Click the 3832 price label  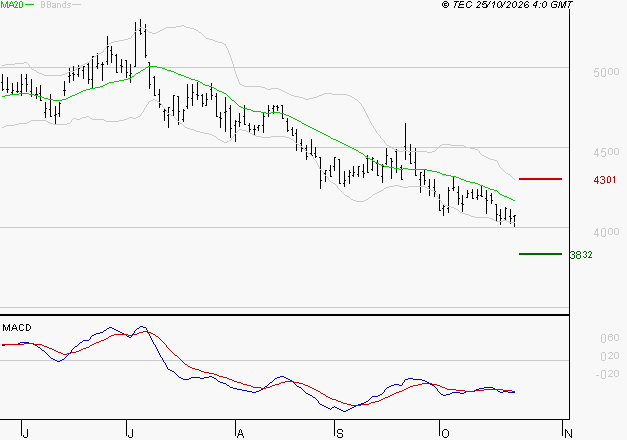[581, 255]
